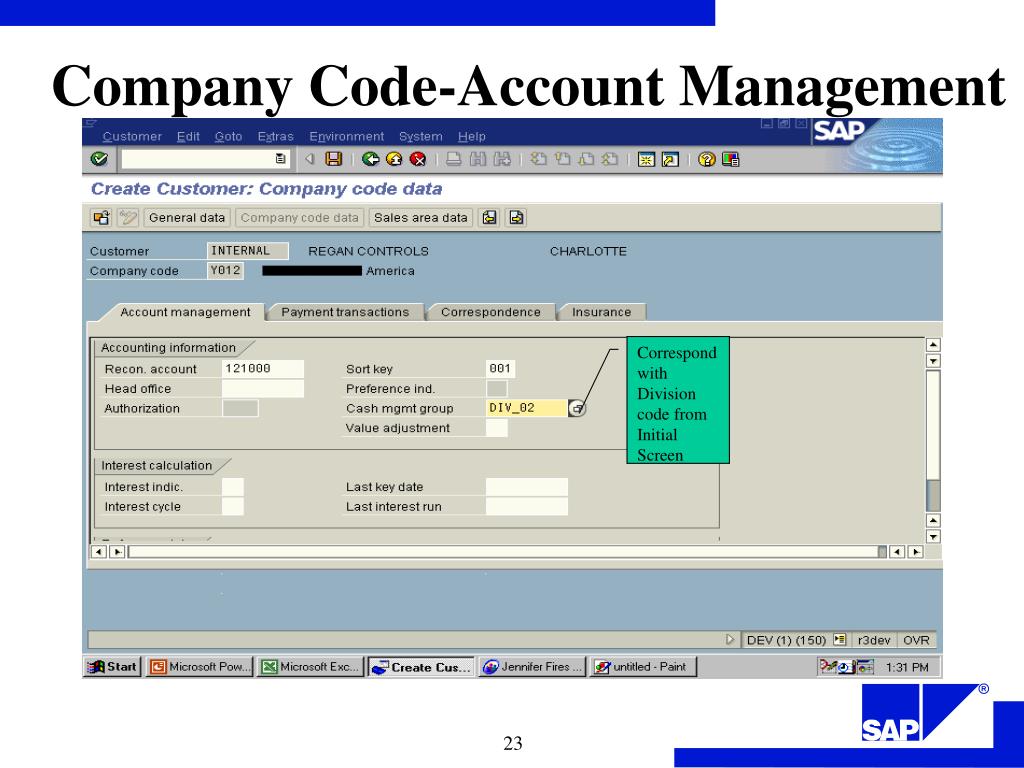Switch to untitled - Paint in taskbar
This screenshot has width=1024, height=768.
(643, 667)
